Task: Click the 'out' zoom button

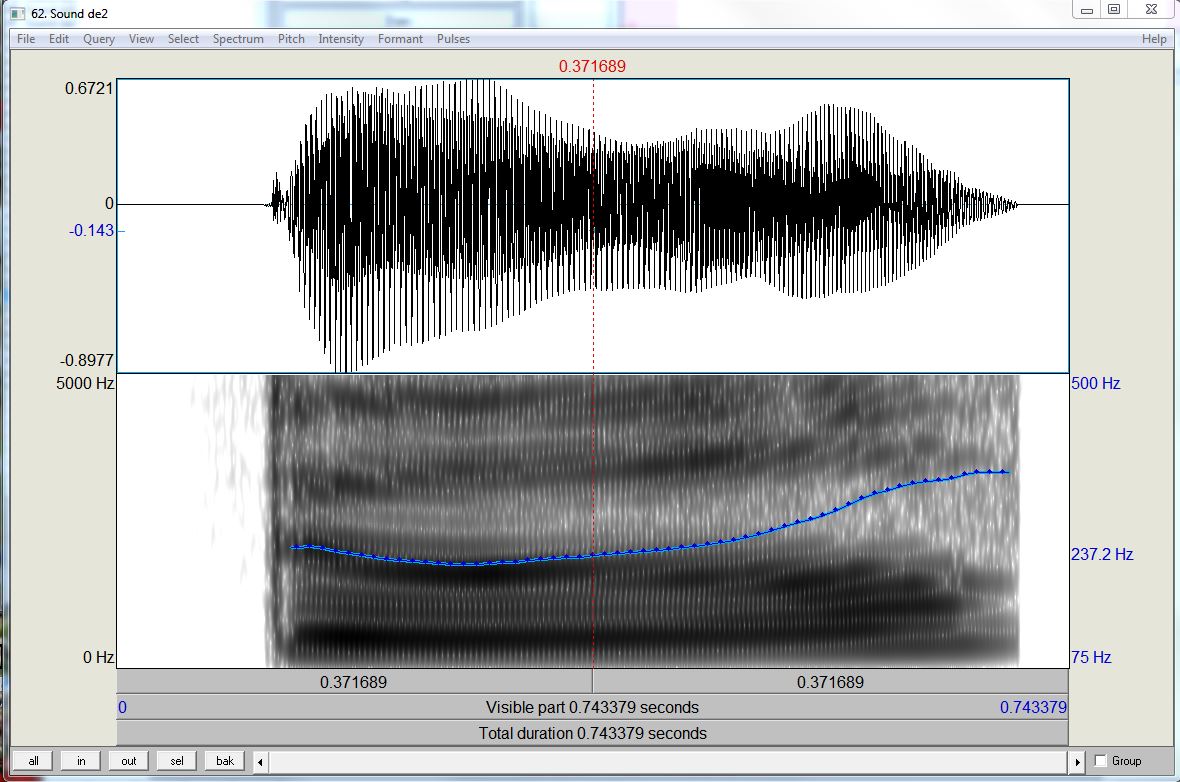Action: pyautogui.click(x=129, y=761)
